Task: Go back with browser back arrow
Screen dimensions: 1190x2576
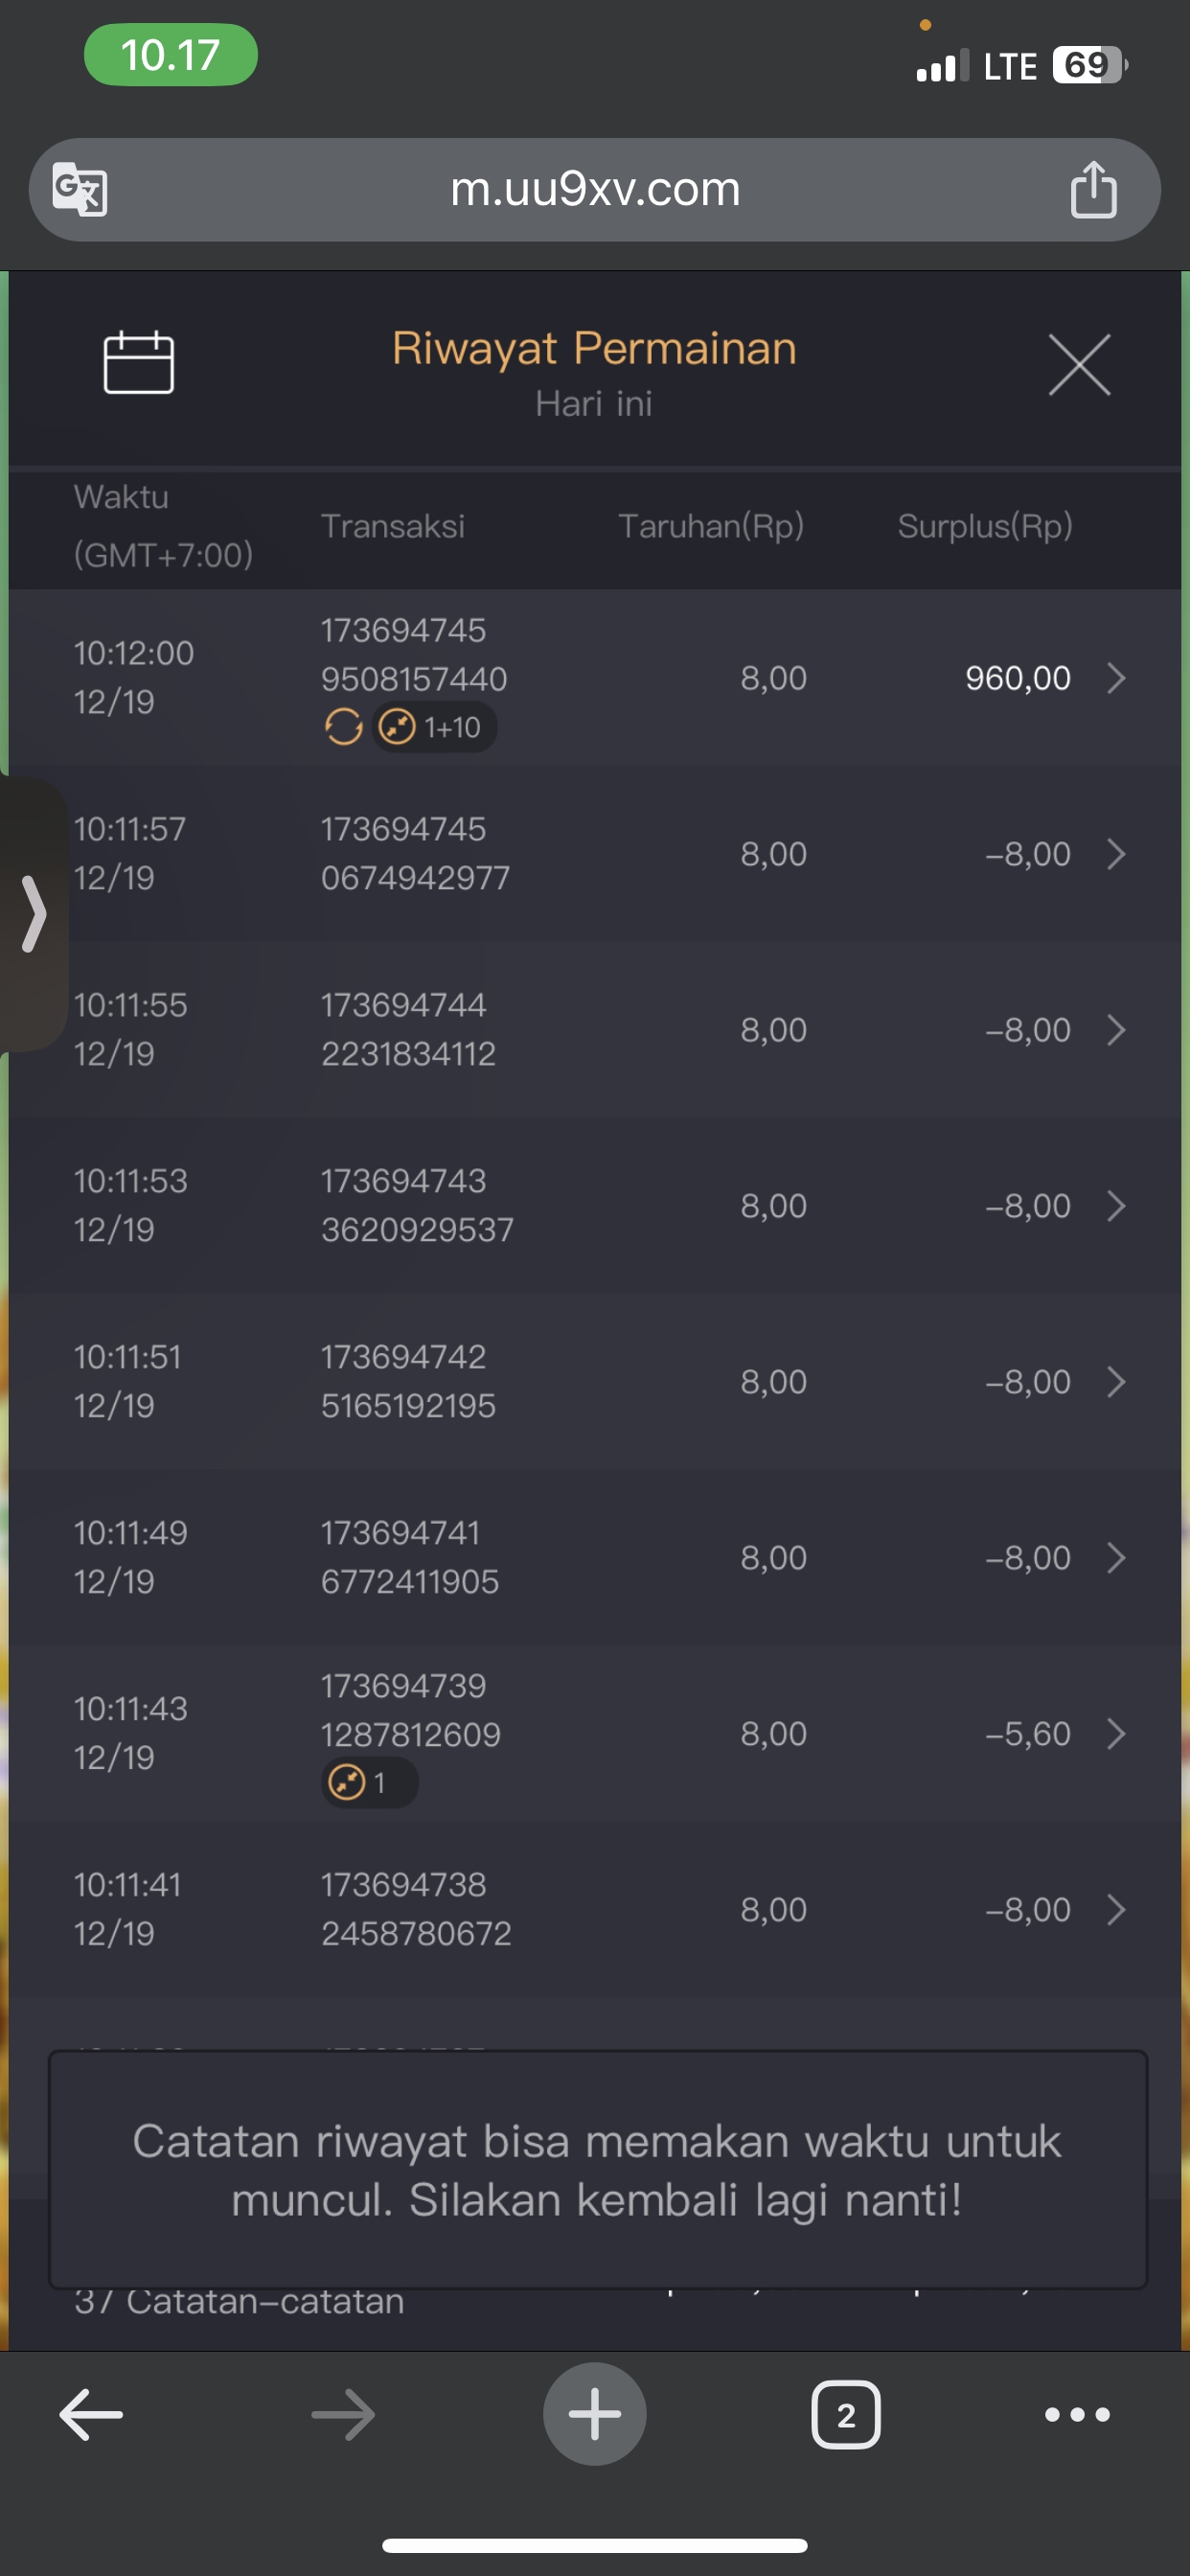Action: (x=91, y=2415)
